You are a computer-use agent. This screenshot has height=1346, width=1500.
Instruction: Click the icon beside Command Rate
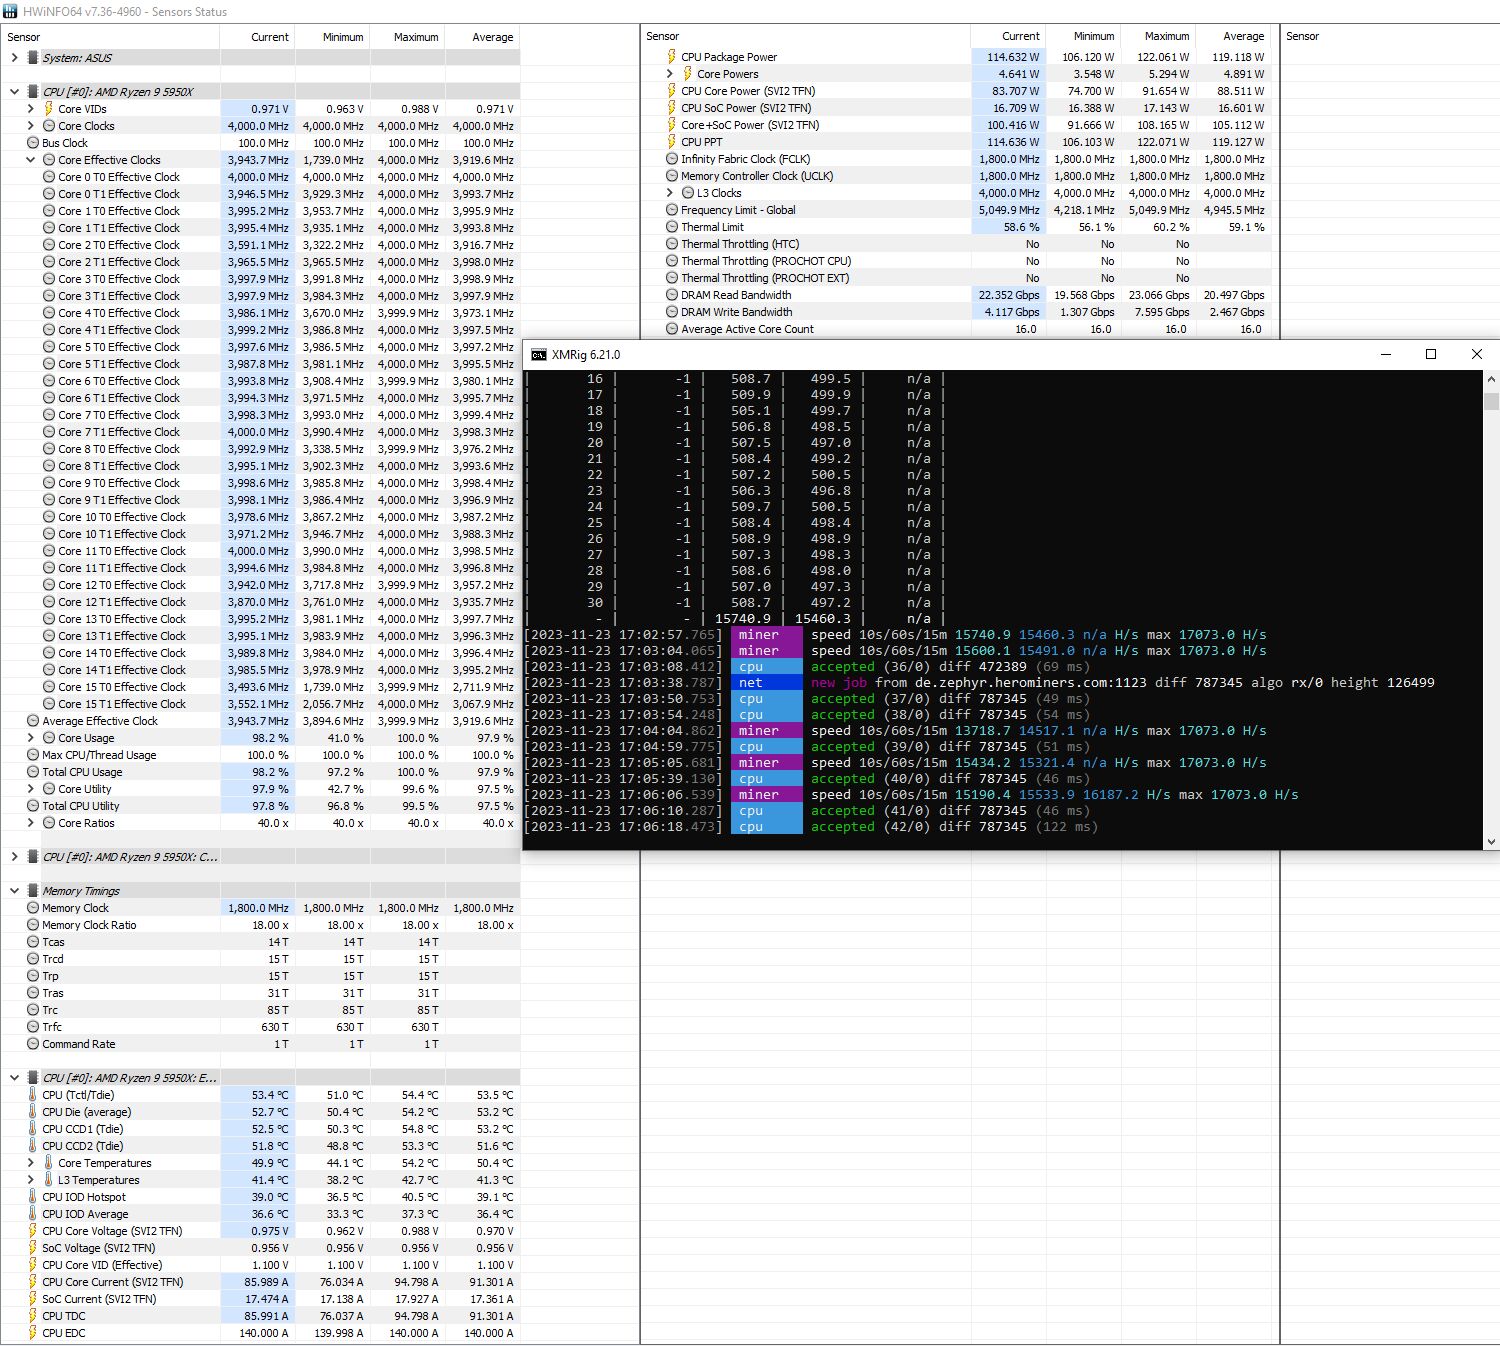33,1044
